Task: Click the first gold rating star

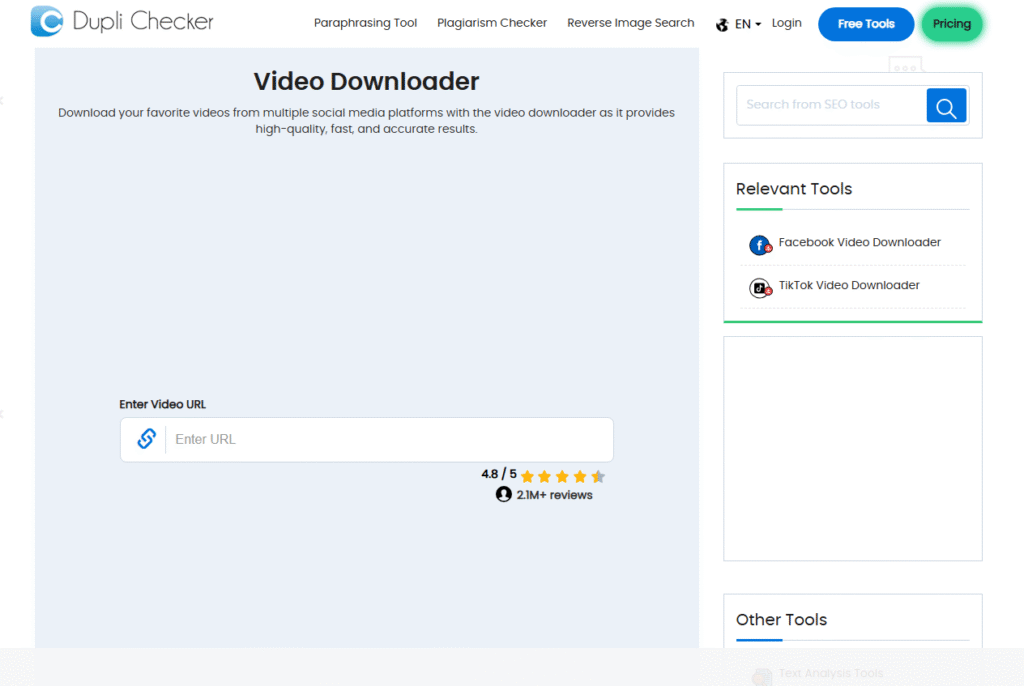Action: coord(527,476)
